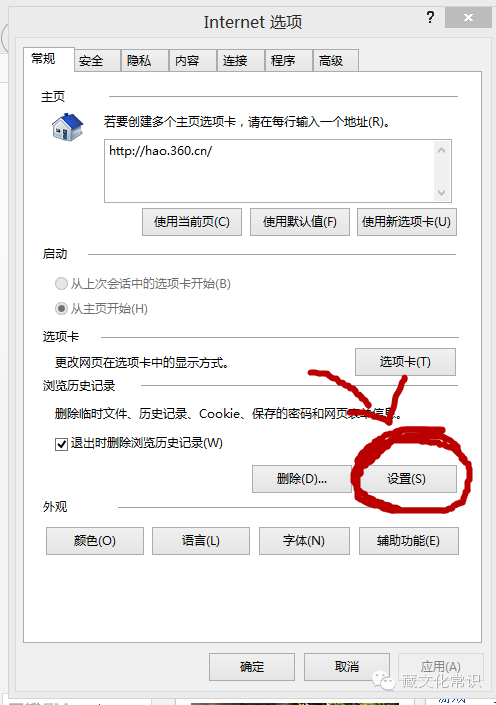The image size is (496, 705).
Task: Close the Internet 选项 dialog
Action: coord(468,18)
